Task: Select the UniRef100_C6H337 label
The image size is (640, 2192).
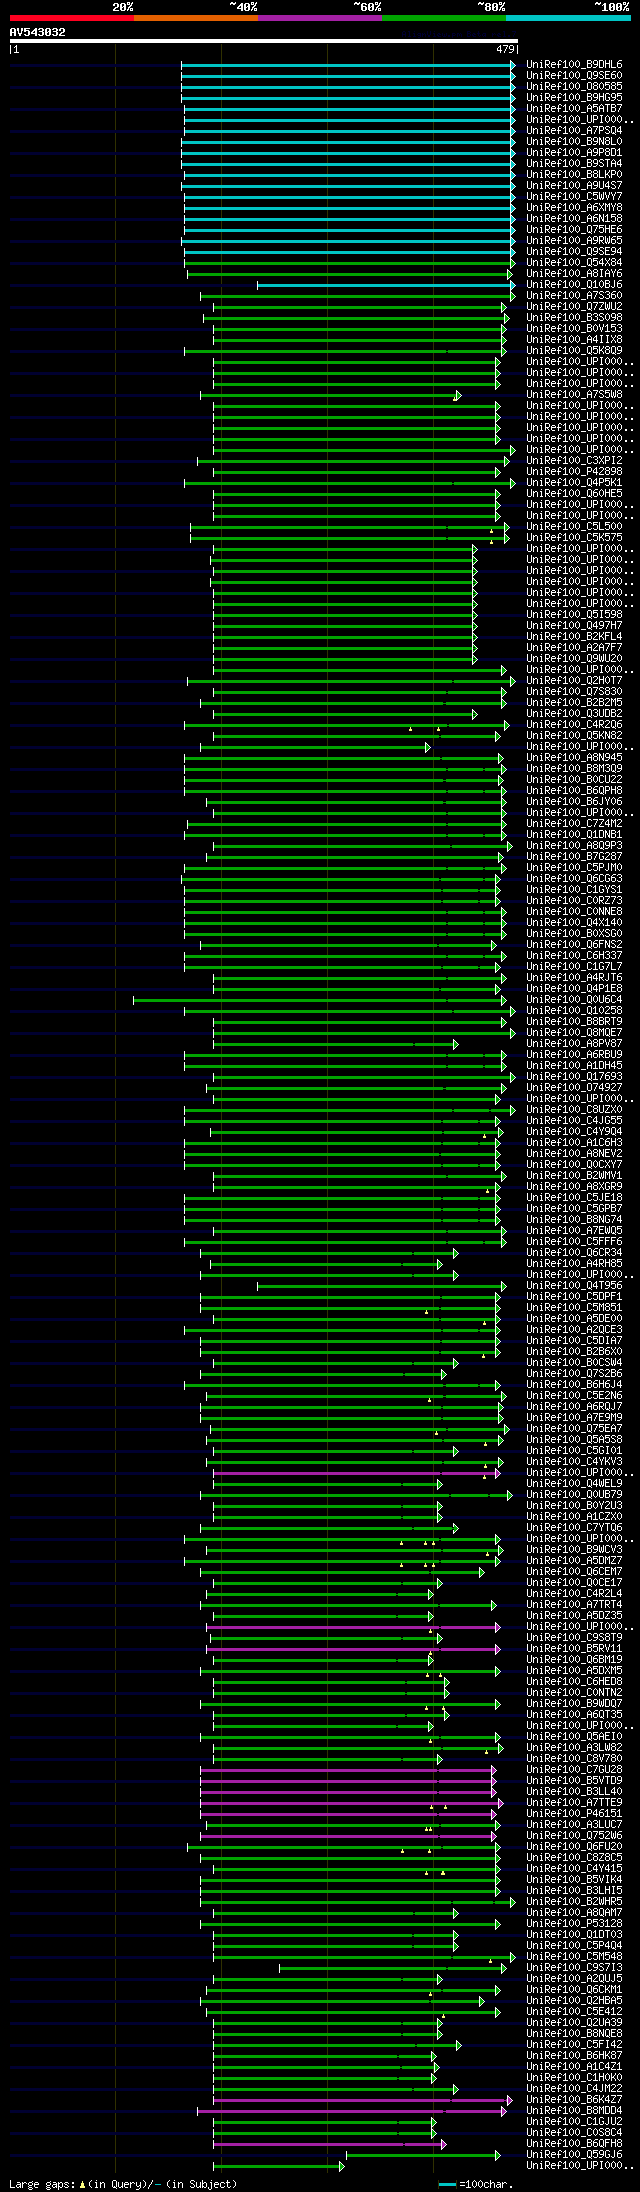Action: tap(574, 955)
